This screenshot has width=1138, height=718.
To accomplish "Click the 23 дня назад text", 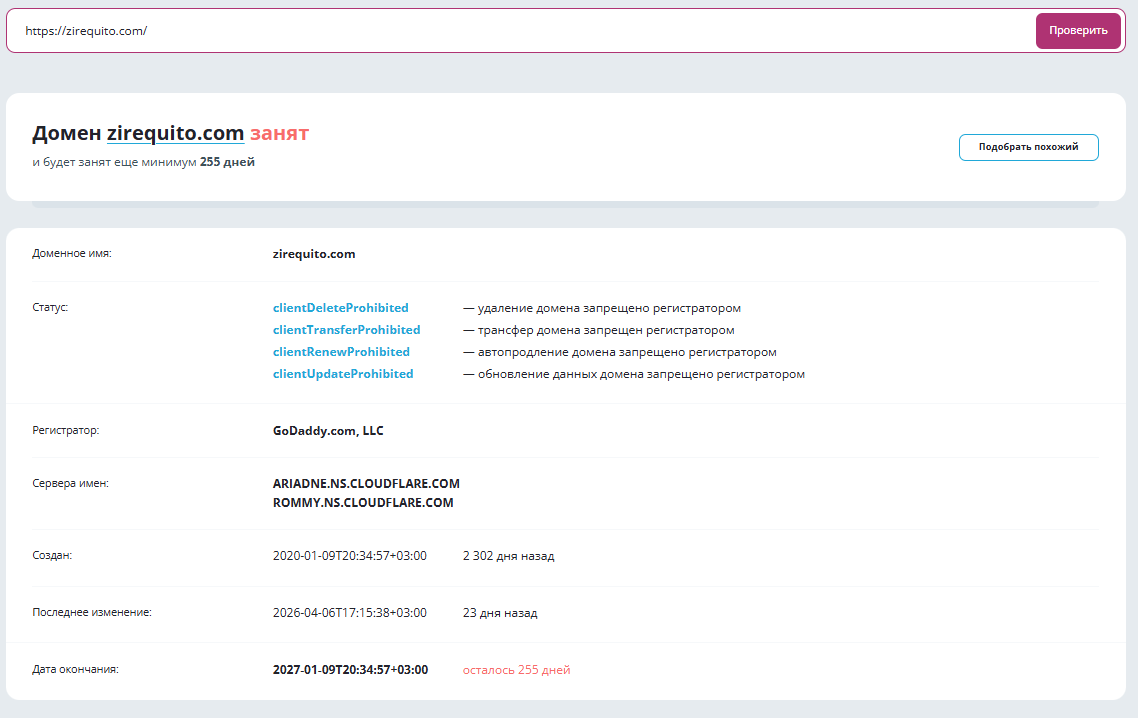I will (500, 613).
